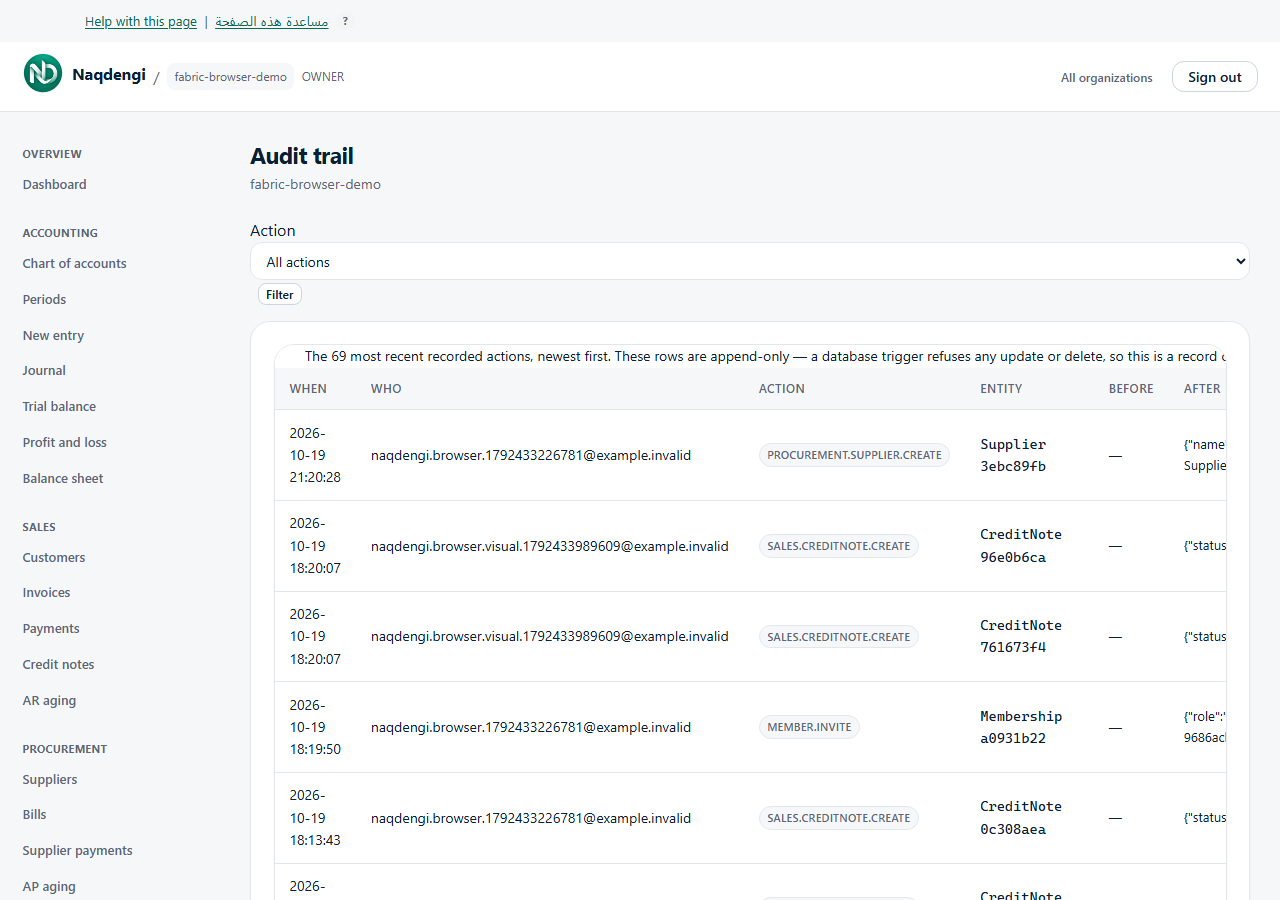Viewport: 1280px width, 900px height.
Task: Select entity CreditNote 0c308aea
Action: (1021, 818)
